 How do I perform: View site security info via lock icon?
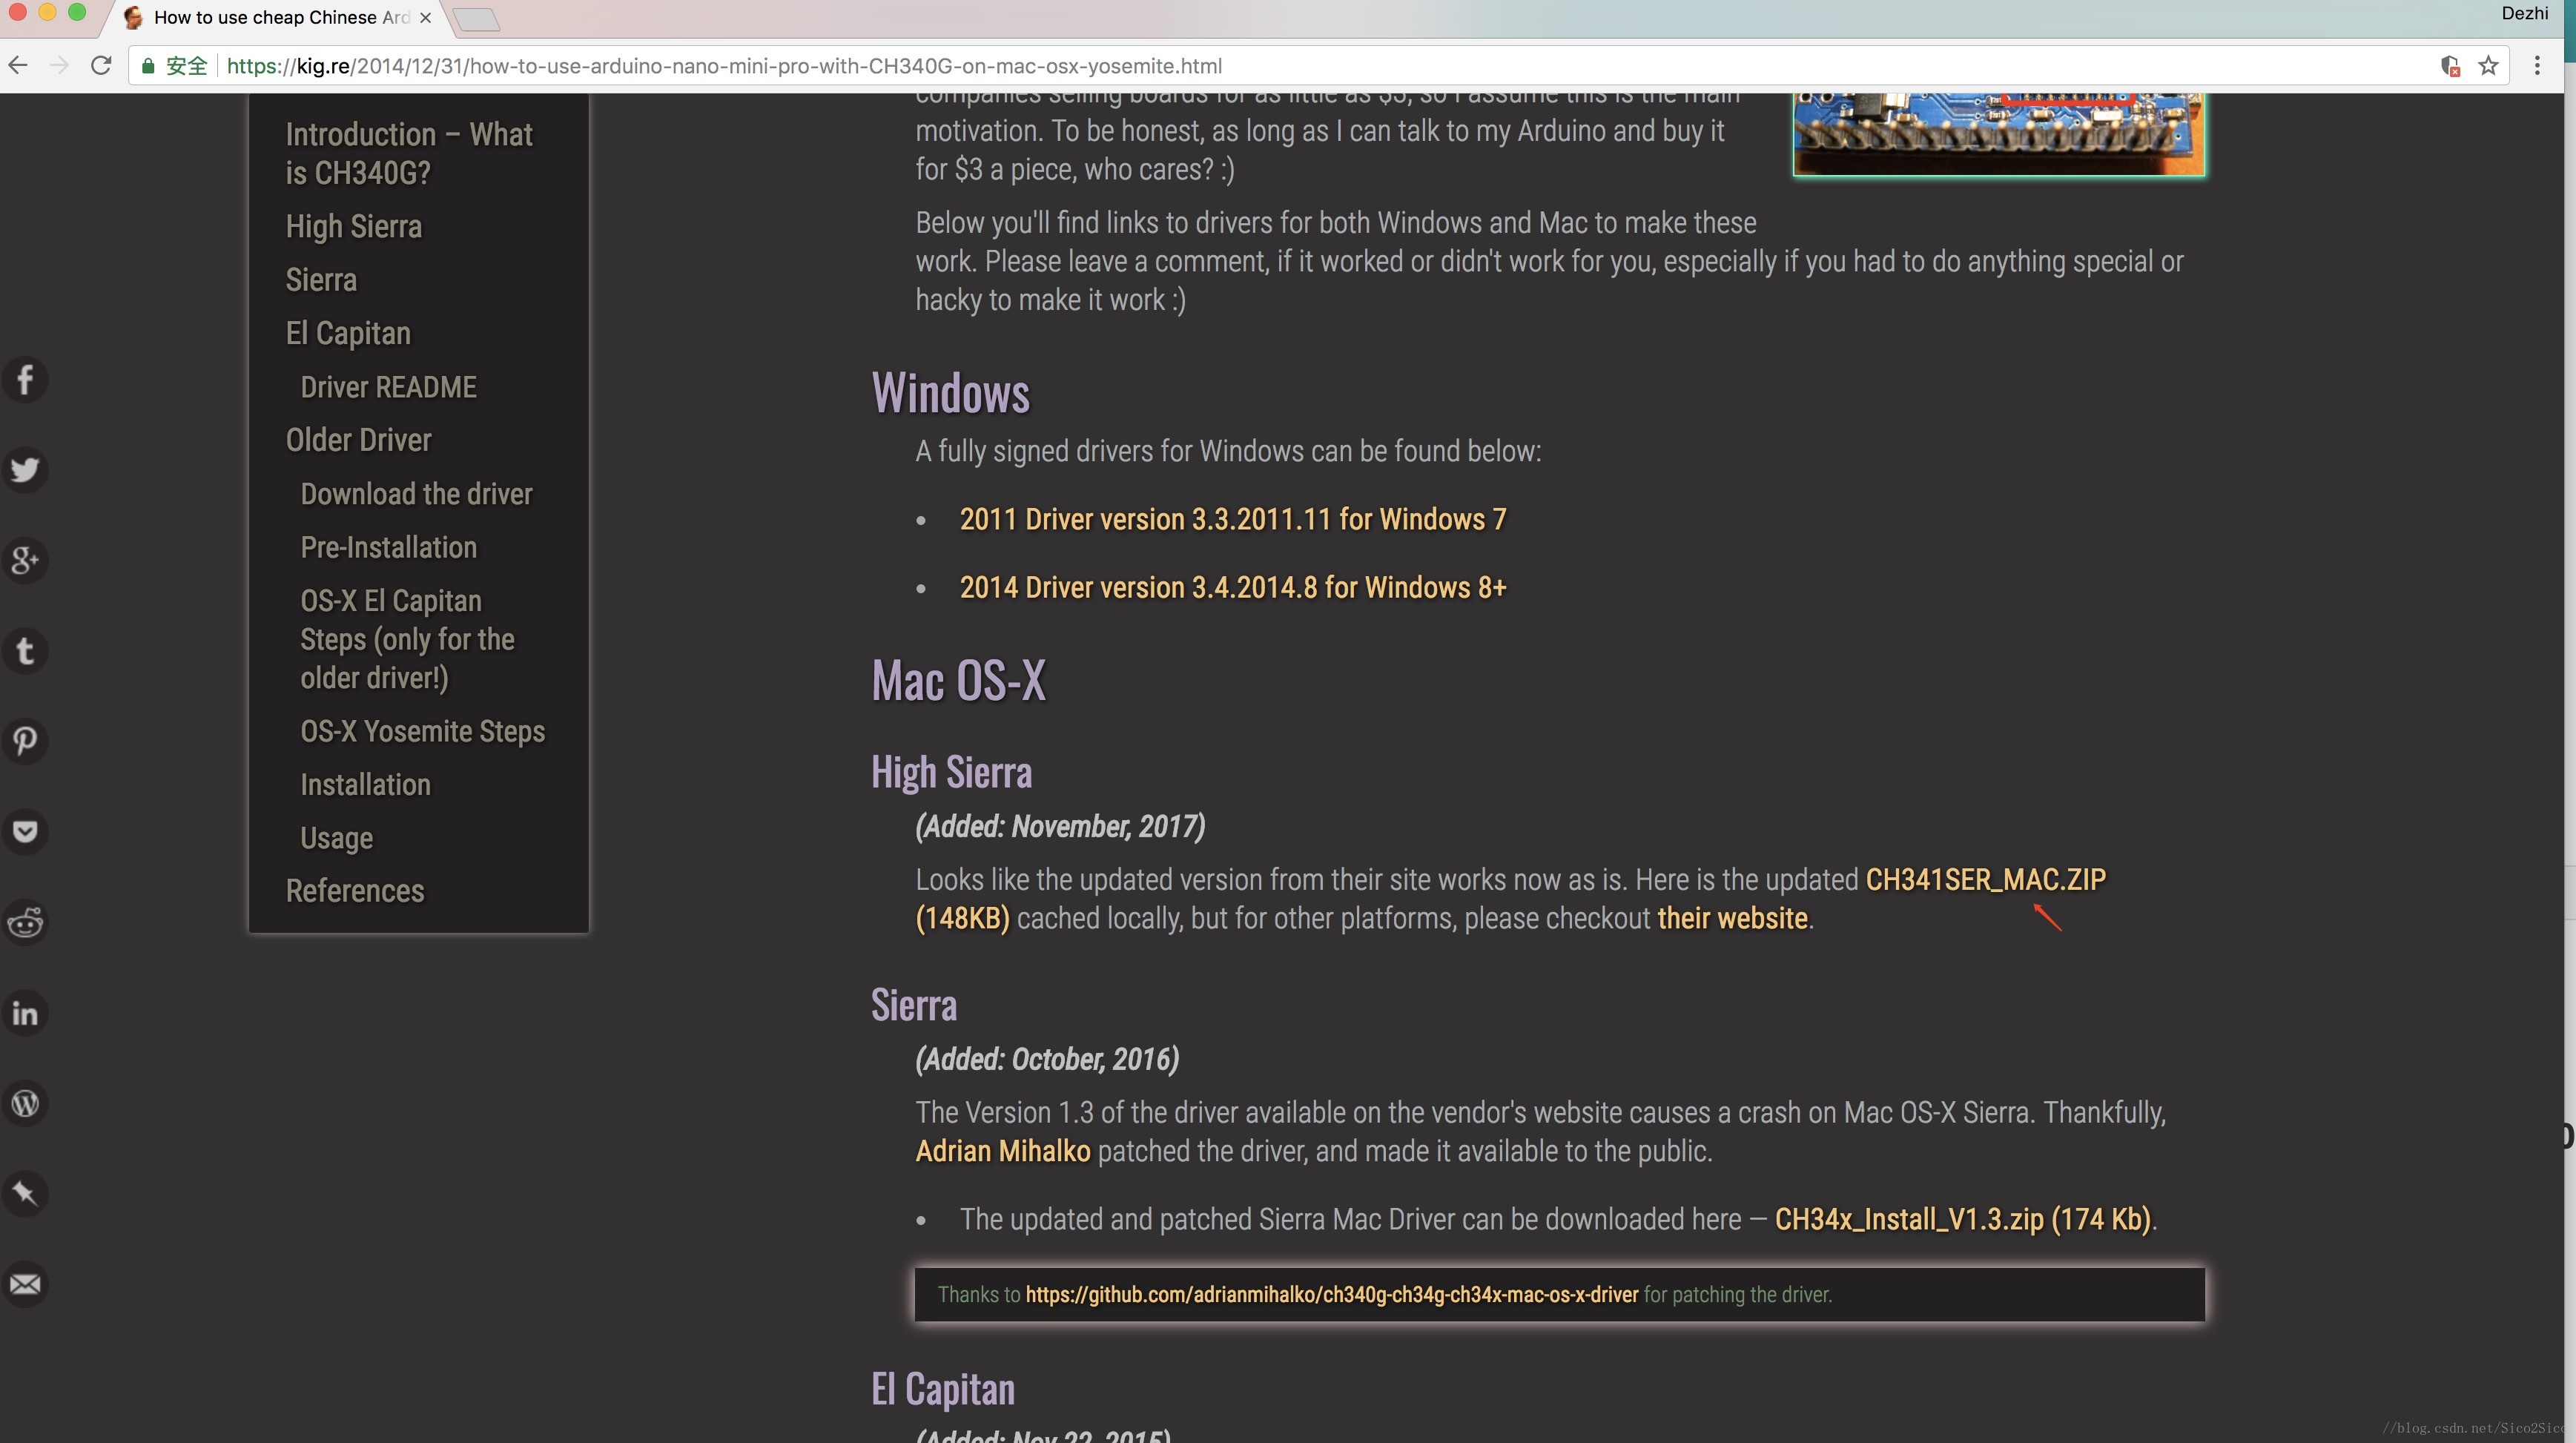[148, 66]
